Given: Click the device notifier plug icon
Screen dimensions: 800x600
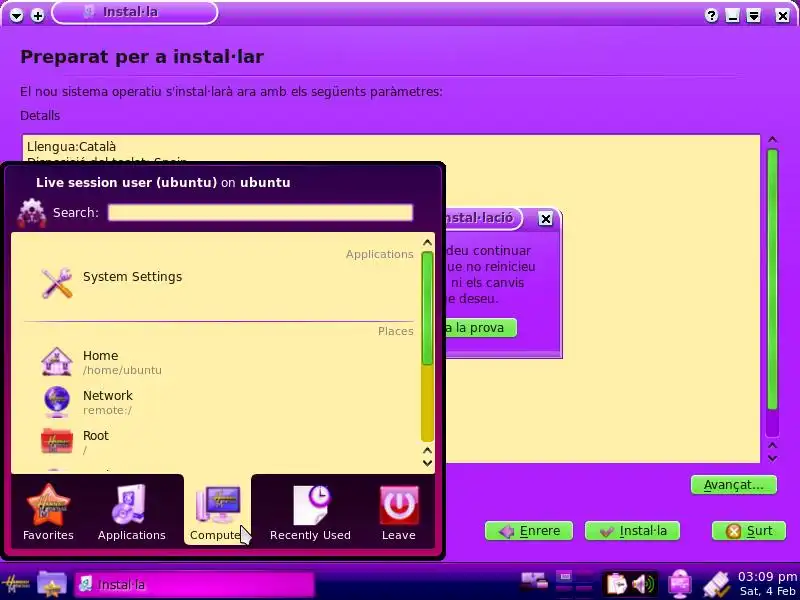Looking at the screenshot, I should point(717,584).
